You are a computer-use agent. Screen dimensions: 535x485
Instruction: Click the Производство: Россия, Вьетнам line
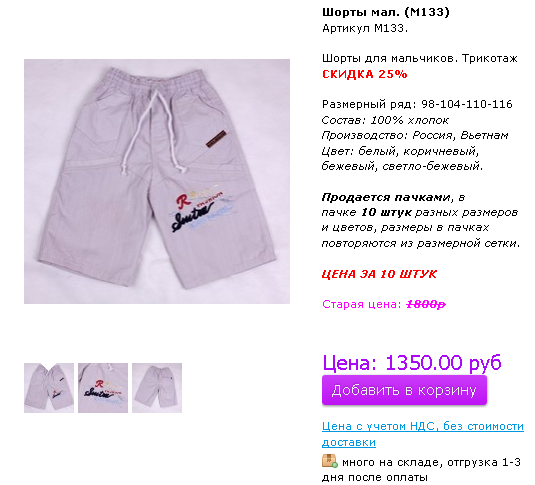(415, 135)
